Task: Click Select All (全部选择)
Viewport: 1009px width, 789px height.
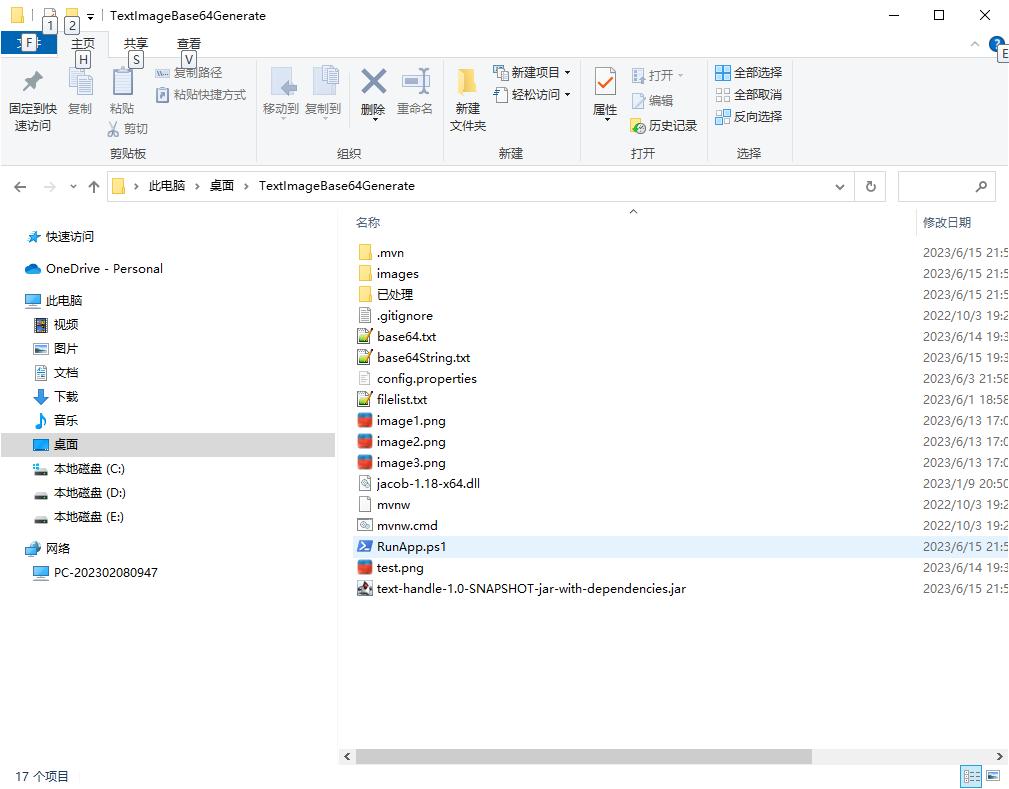Action: tap(748, 73)
